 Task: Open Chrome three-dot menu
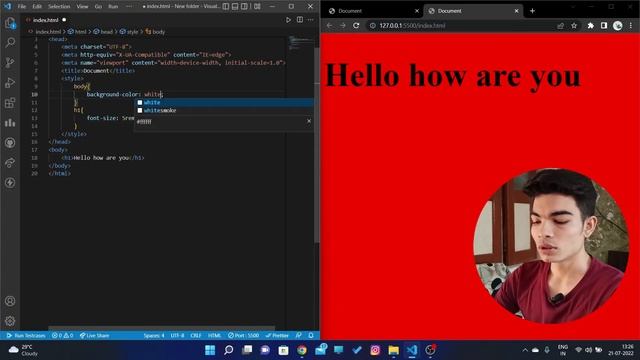[x=631, y=26]
